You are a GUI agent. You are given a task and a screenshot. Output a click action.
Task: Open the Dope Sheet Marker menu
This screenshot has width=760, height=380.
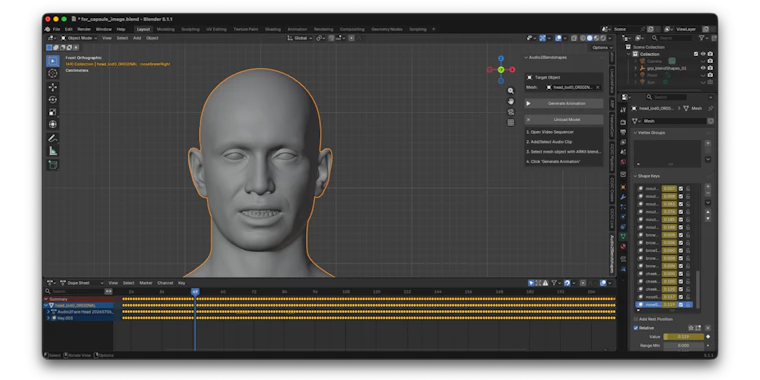point(146,283)
